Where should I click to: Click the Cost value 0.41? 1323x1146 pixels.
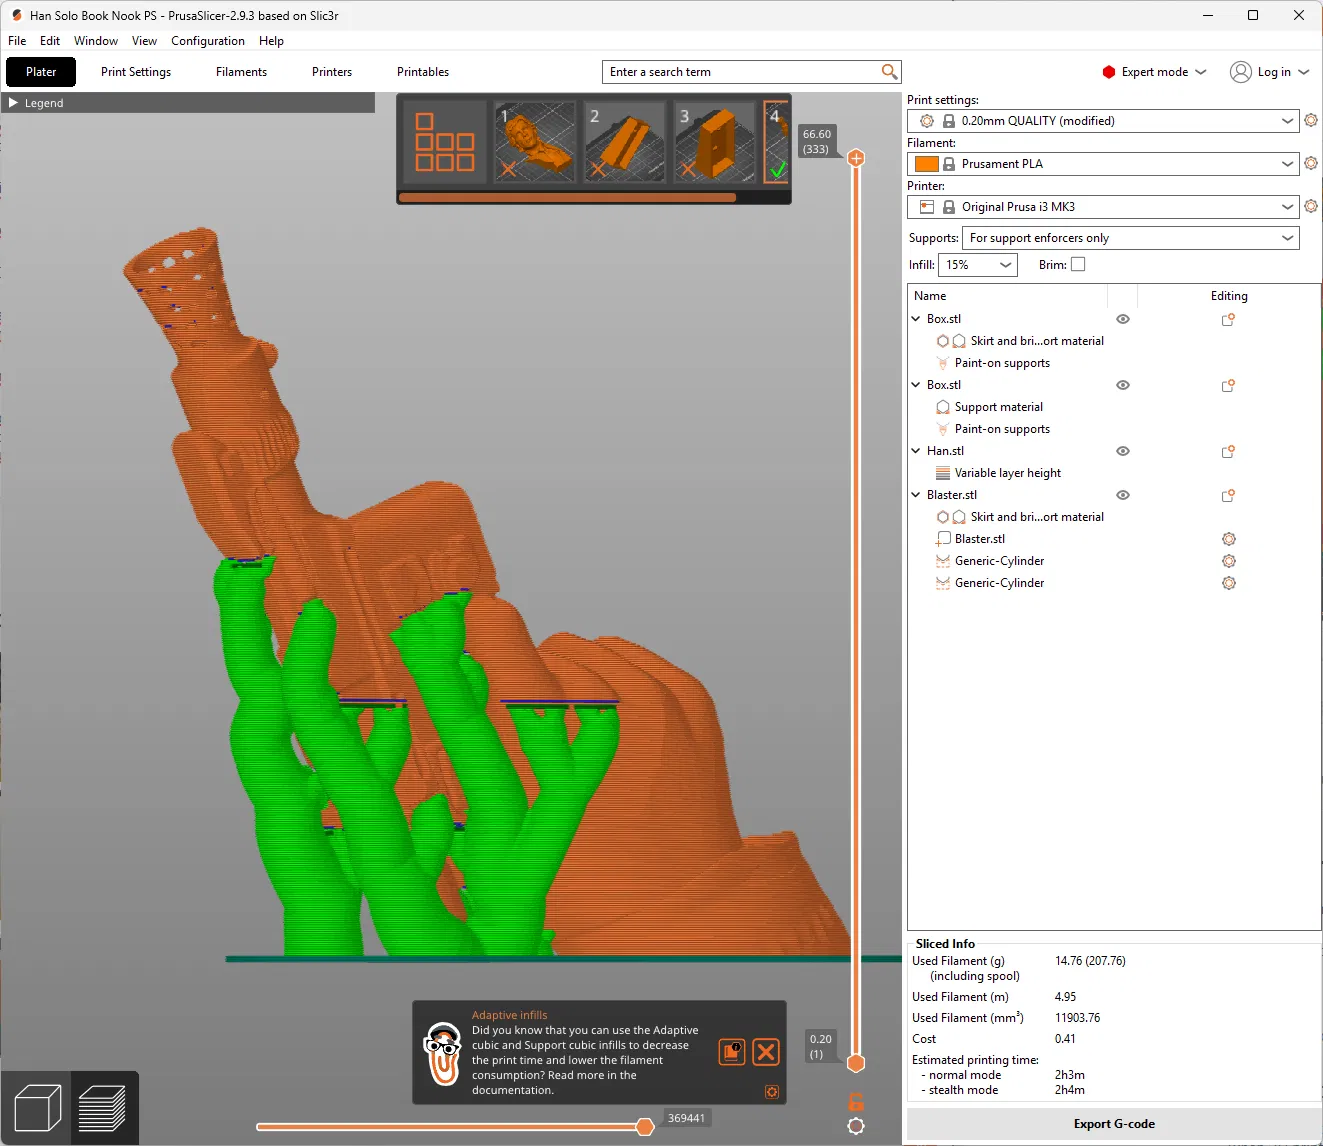(1065, 1039)
